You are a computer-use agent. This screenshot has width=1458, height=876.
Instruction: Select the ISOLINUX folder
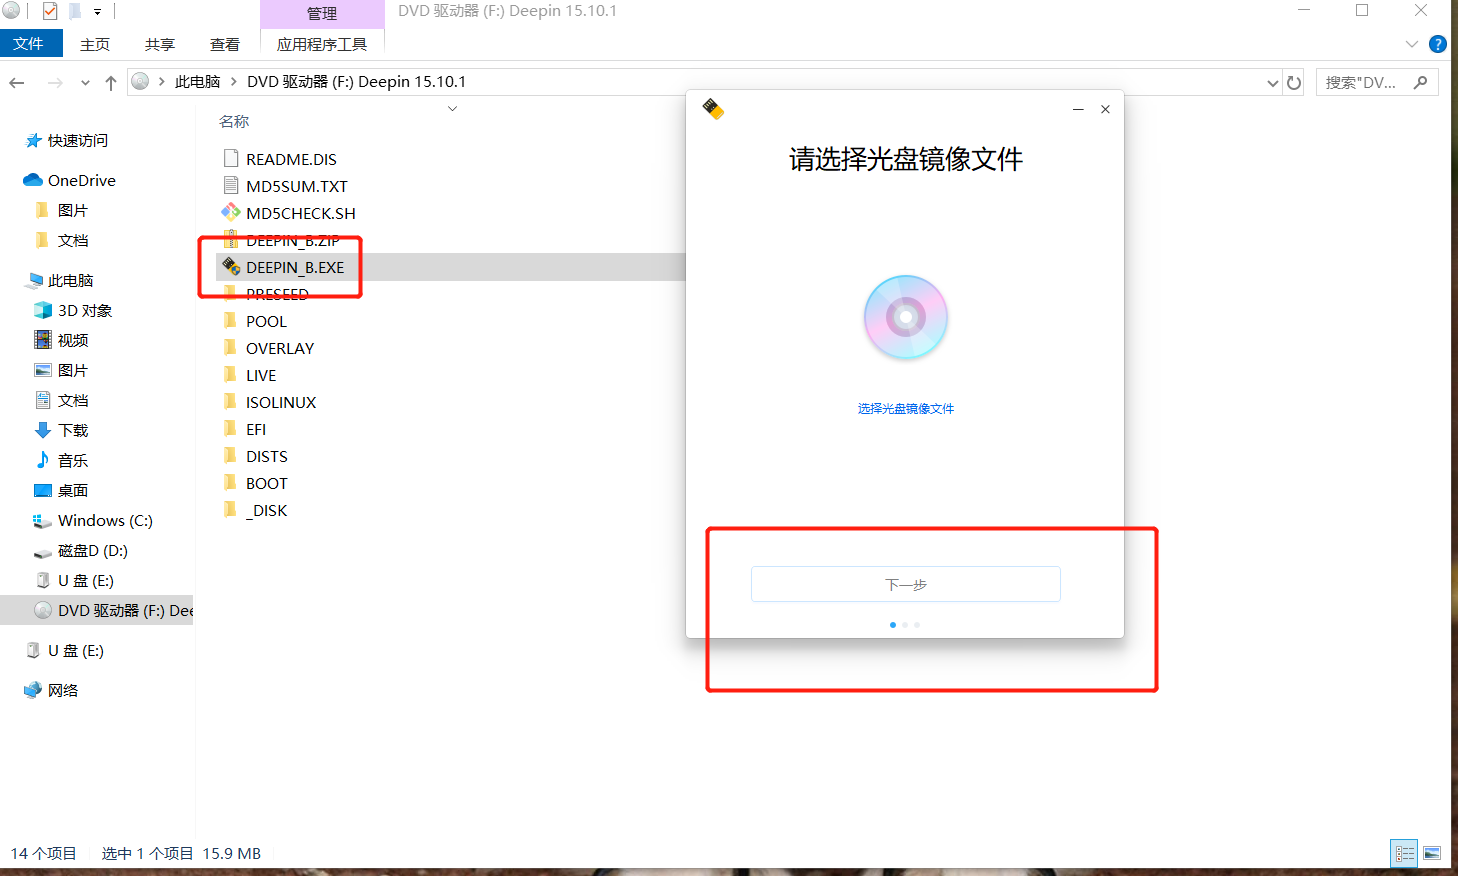[x=281, y=402]
